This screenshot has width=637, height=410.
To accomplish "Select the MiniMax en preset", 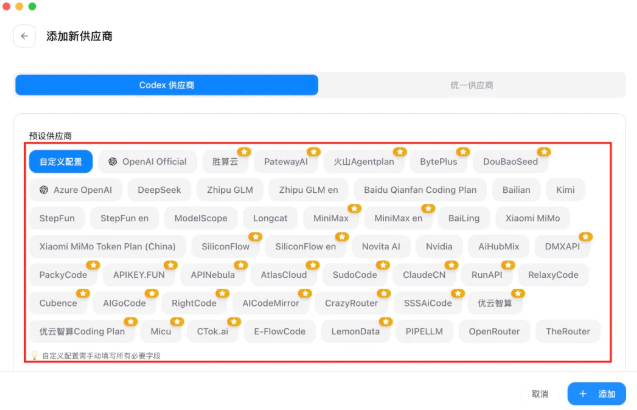I will (x=399, y=218).
